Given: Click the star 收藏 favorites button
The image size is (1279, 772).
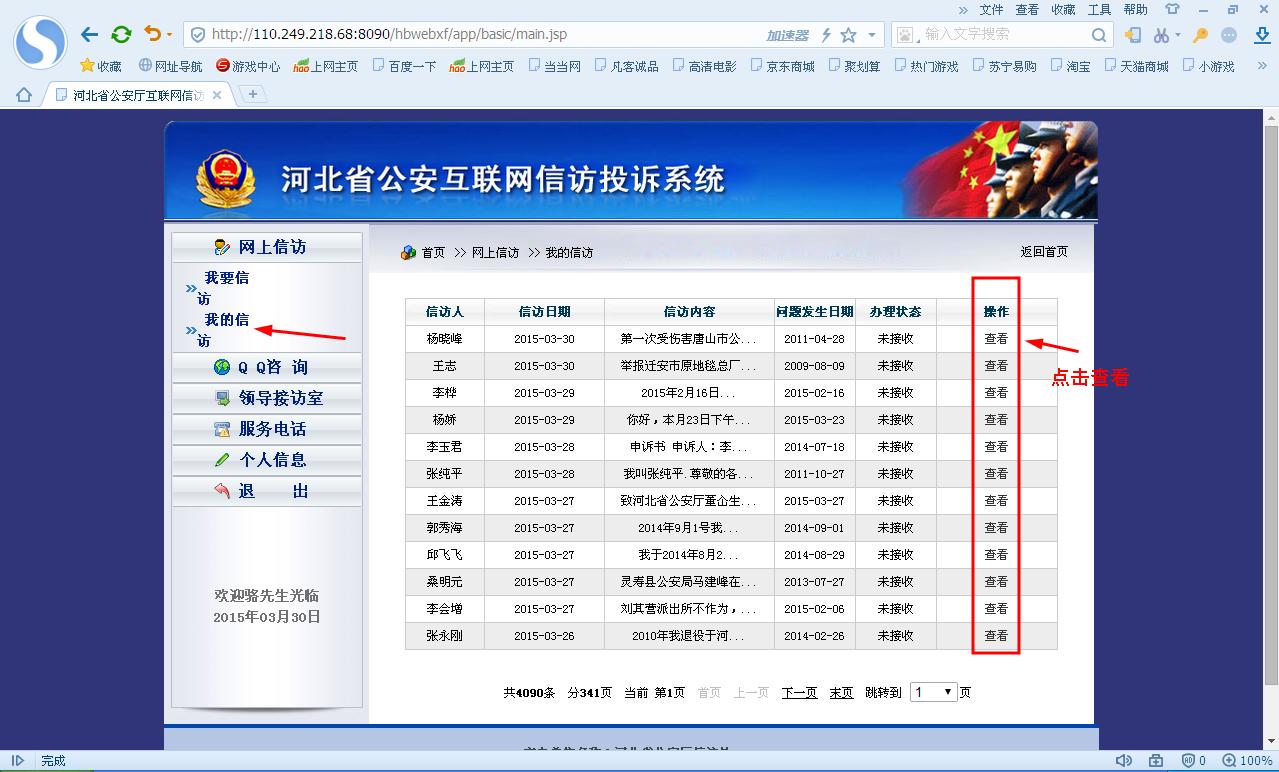Looking at the screenshot, I should pyautogui.click(x=101, y=66).
